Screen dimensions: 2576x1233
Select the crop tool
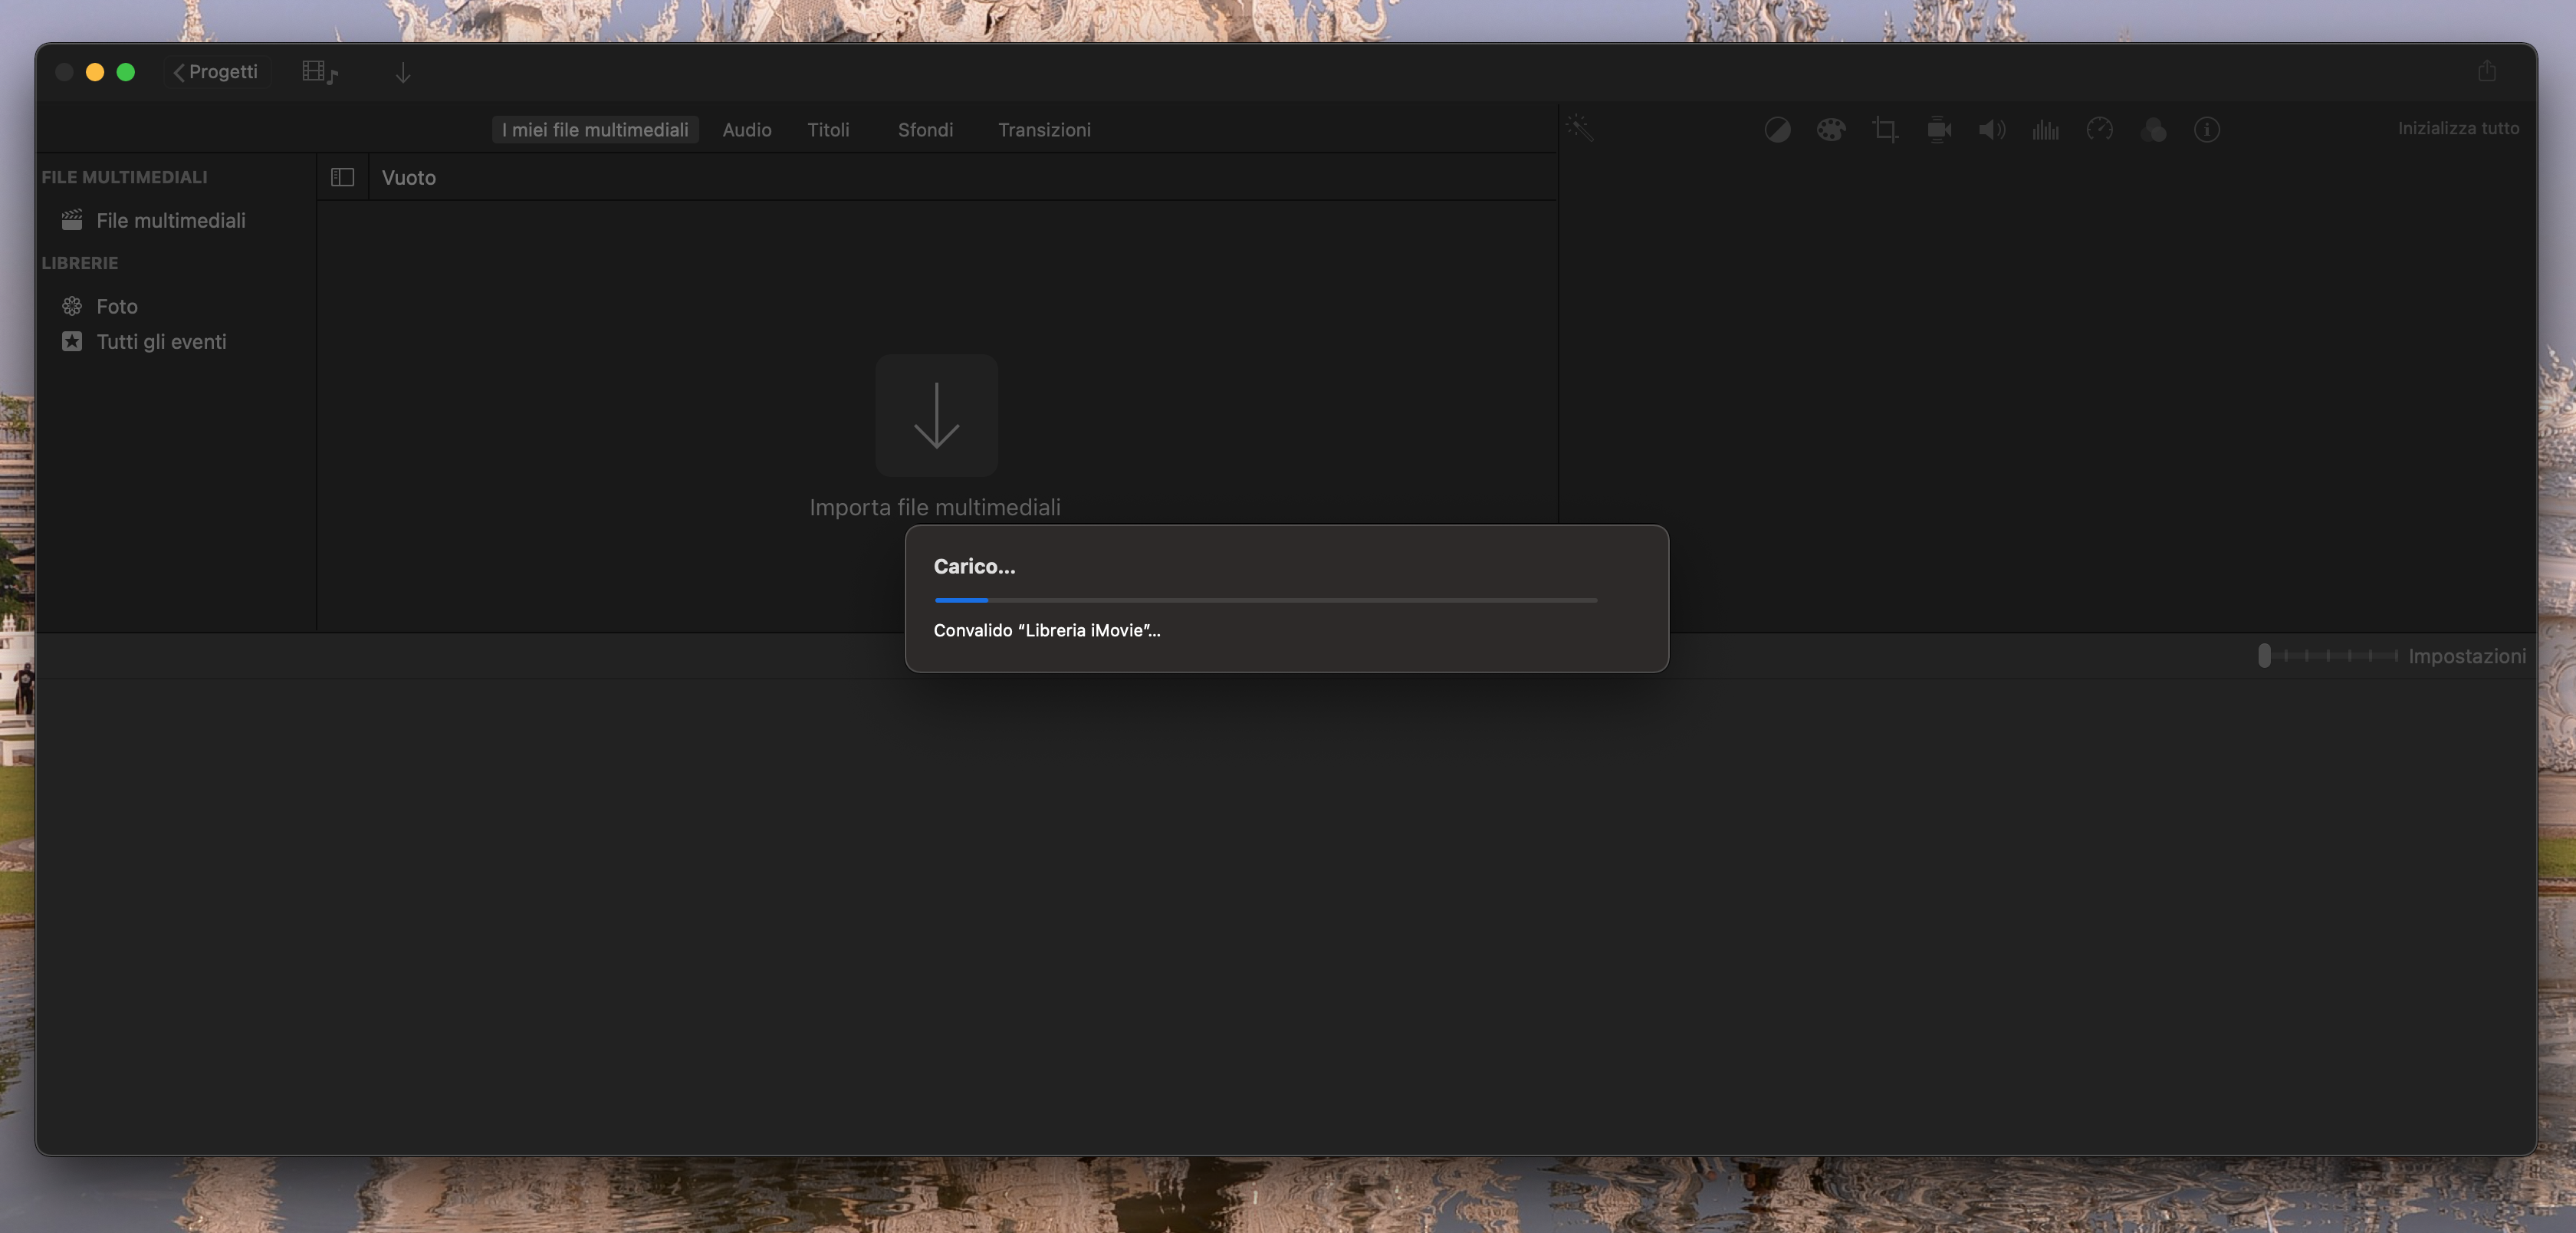[x=1886, y=129]
